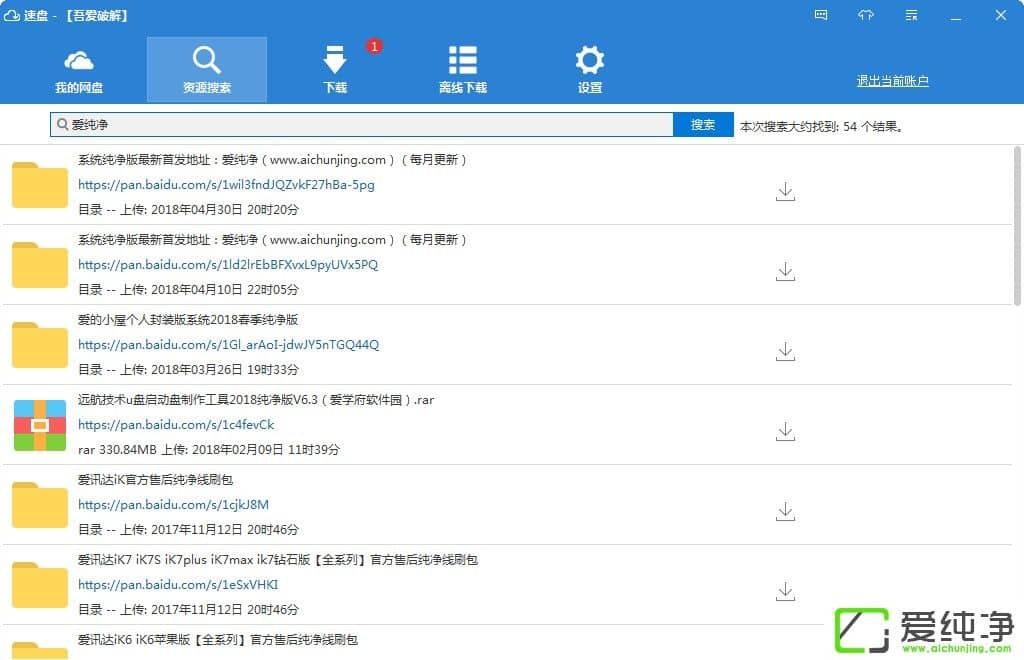Open link pan.baidu.com/s/1wil3fndJQZvkF27hBa-5pg

pos(226,185)
